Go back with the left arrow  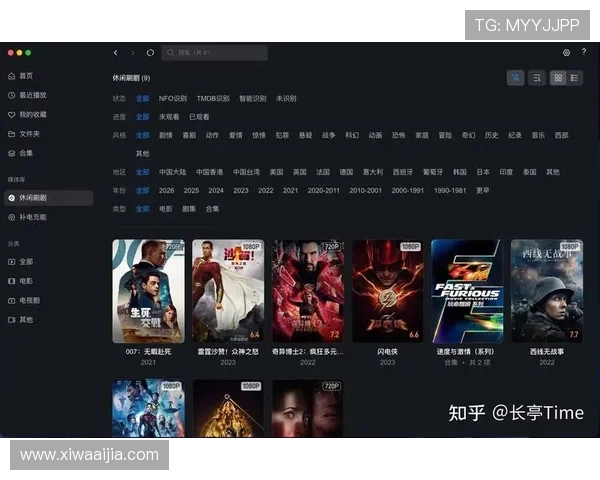coord(116,53)
